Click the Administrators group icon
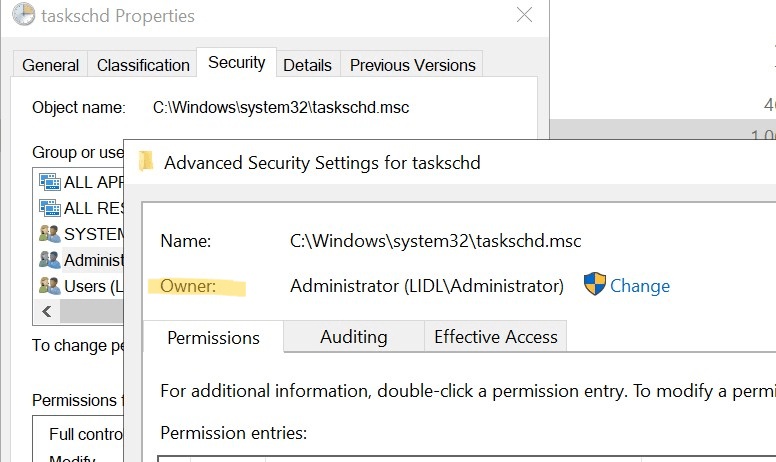This screenshot has height=462, width=776. pos(49,260)
